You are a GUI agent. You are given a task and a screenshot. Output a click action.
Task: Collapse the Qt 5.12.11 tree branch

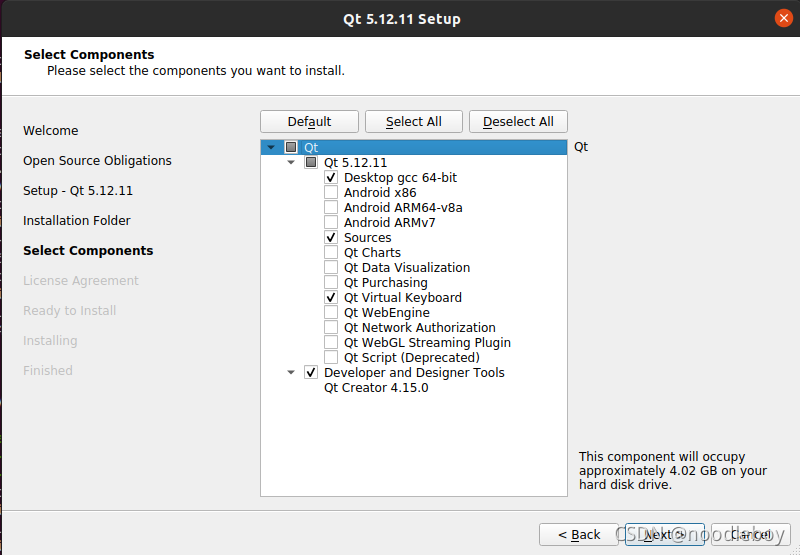click(291, 163)
